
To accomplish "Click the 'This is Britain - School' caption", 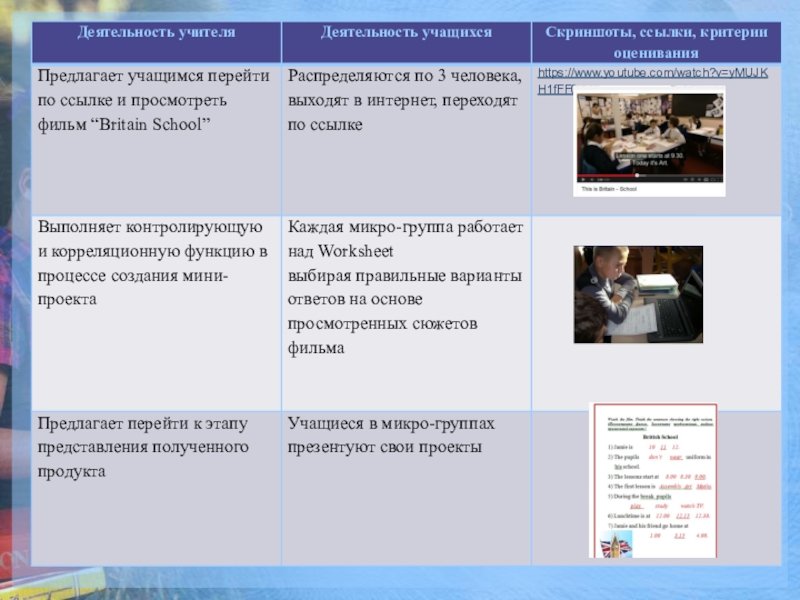I will (610, 188).
